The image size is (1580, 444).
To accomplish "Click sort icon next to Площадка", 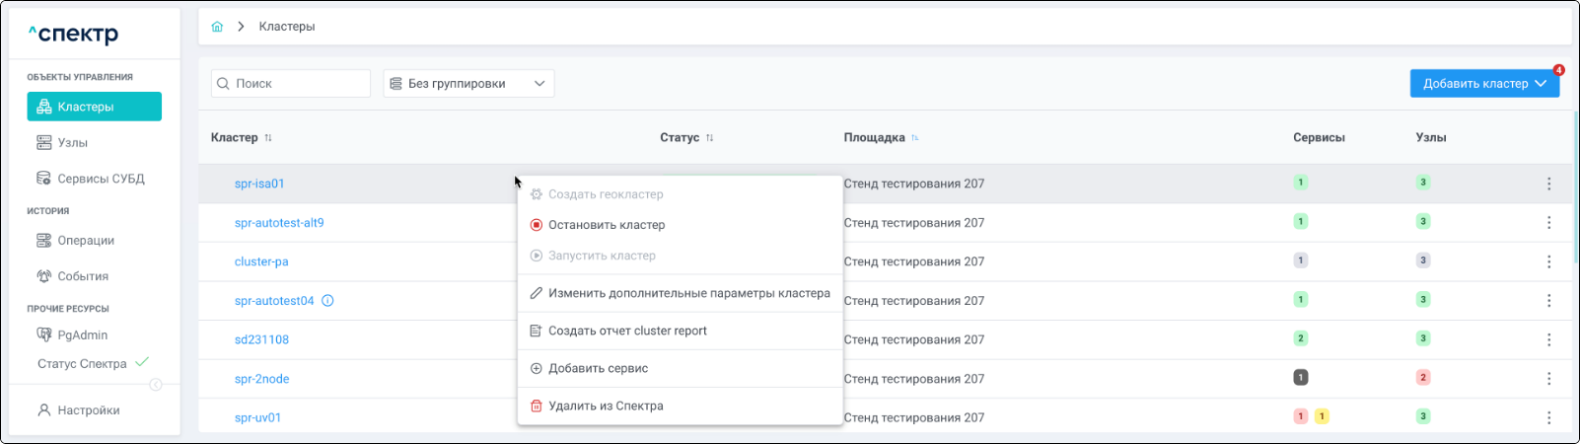I will pyautogui.click(x=915, y=138).
